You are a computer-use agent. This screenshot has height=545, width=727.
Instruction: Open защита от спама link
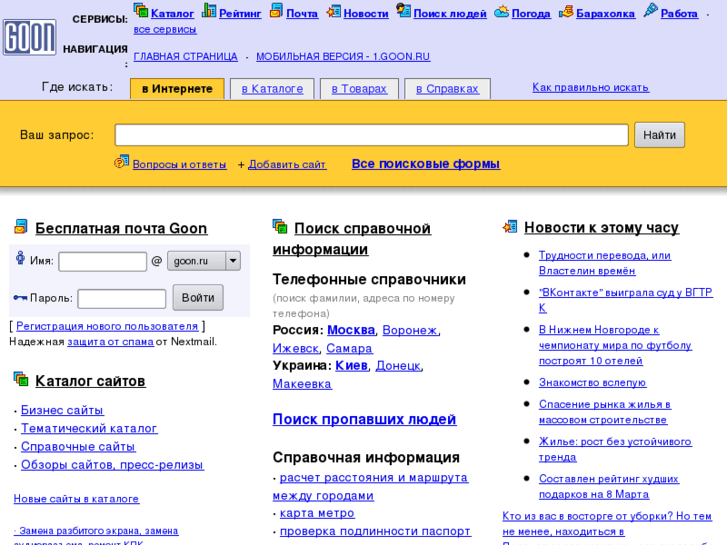point(110,342)
